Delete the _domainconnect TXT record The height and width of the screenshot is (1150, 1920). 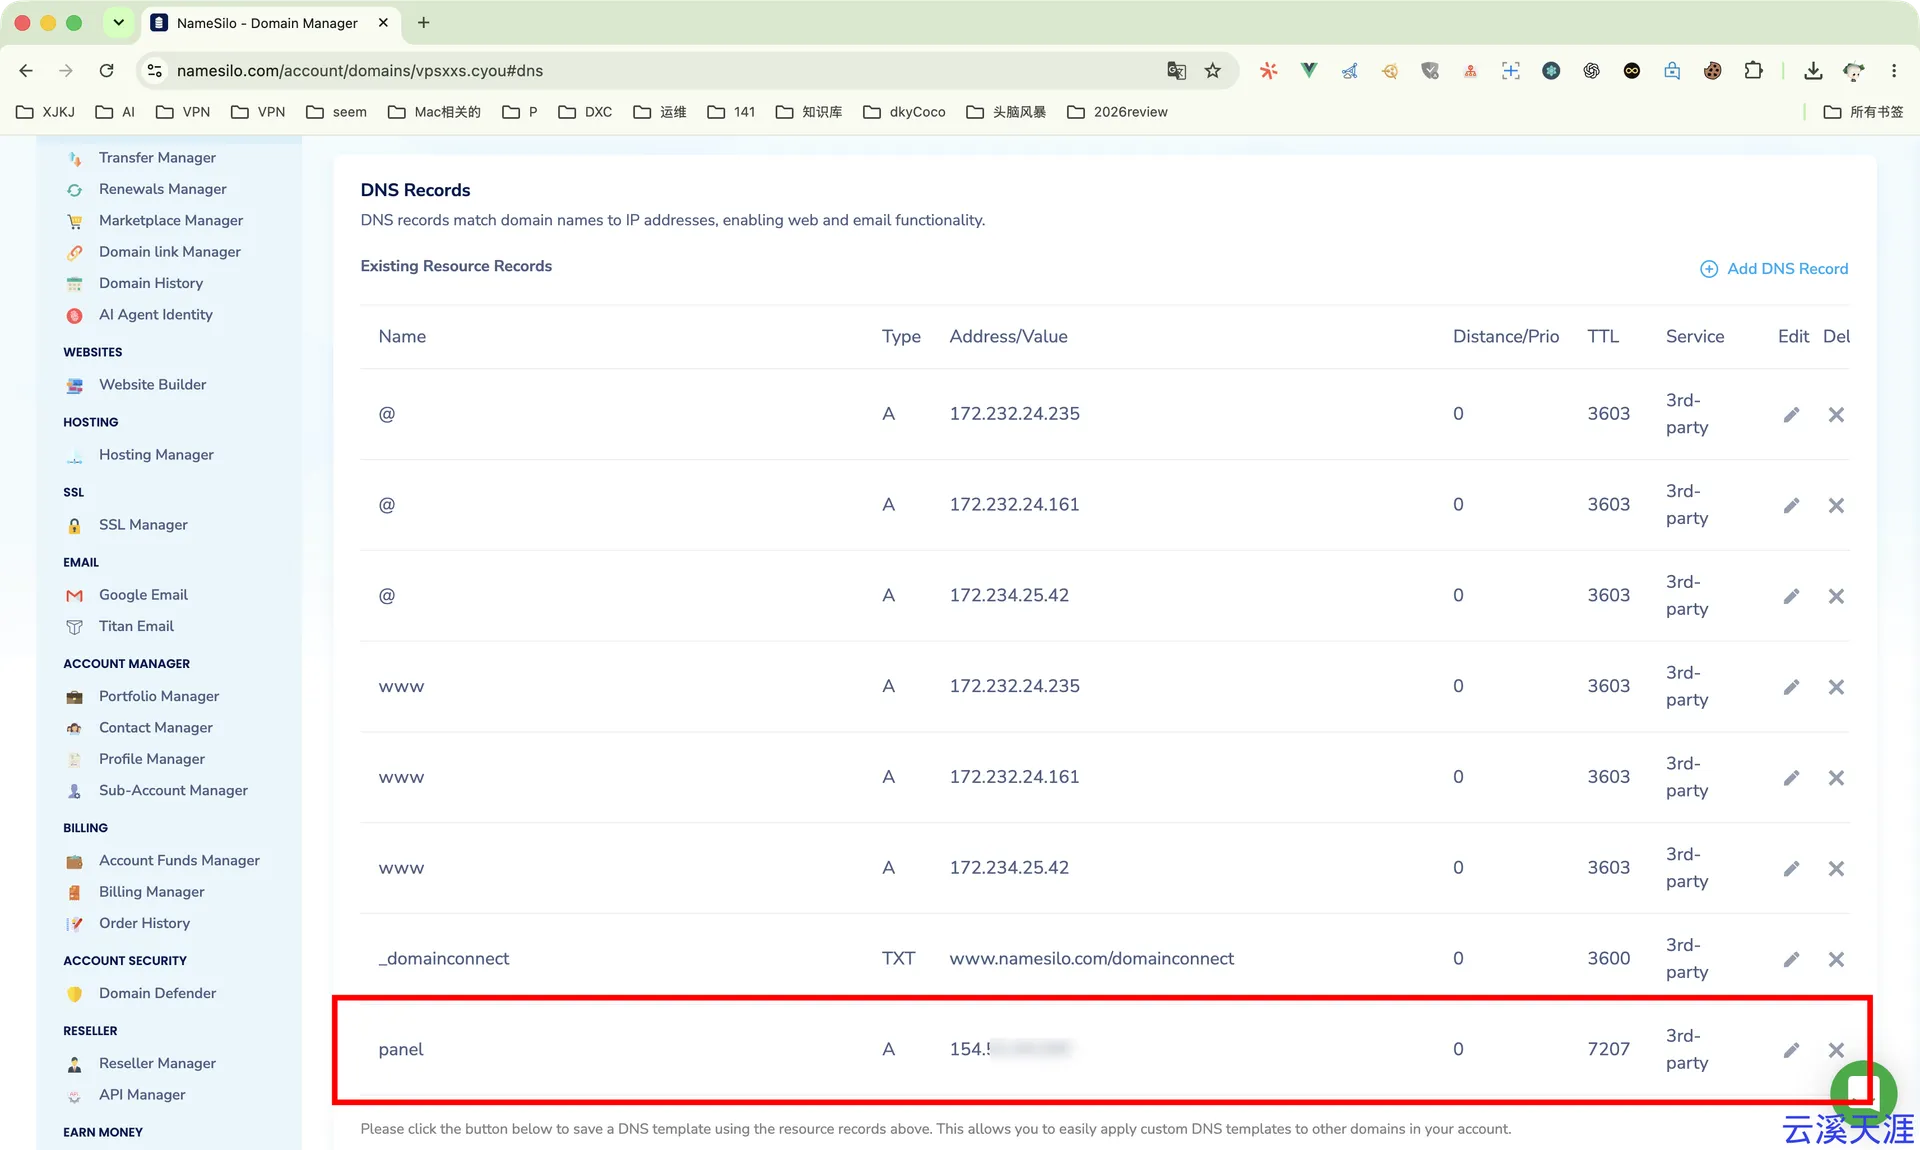click(1836, 959)
